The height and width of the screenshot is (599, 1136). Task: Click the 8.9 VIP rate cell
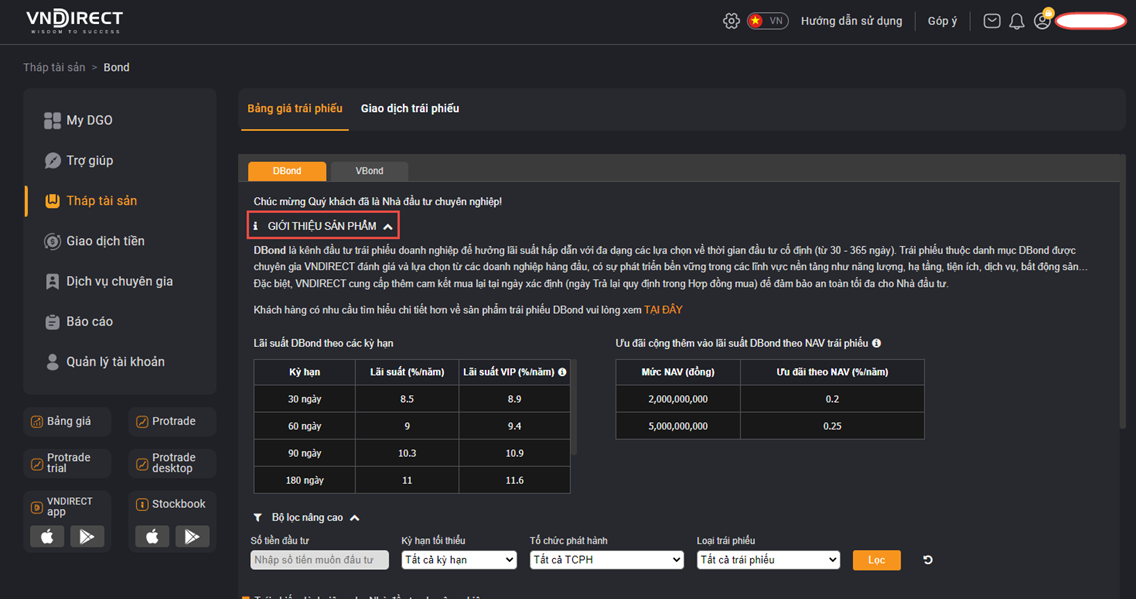pos(514,399)
